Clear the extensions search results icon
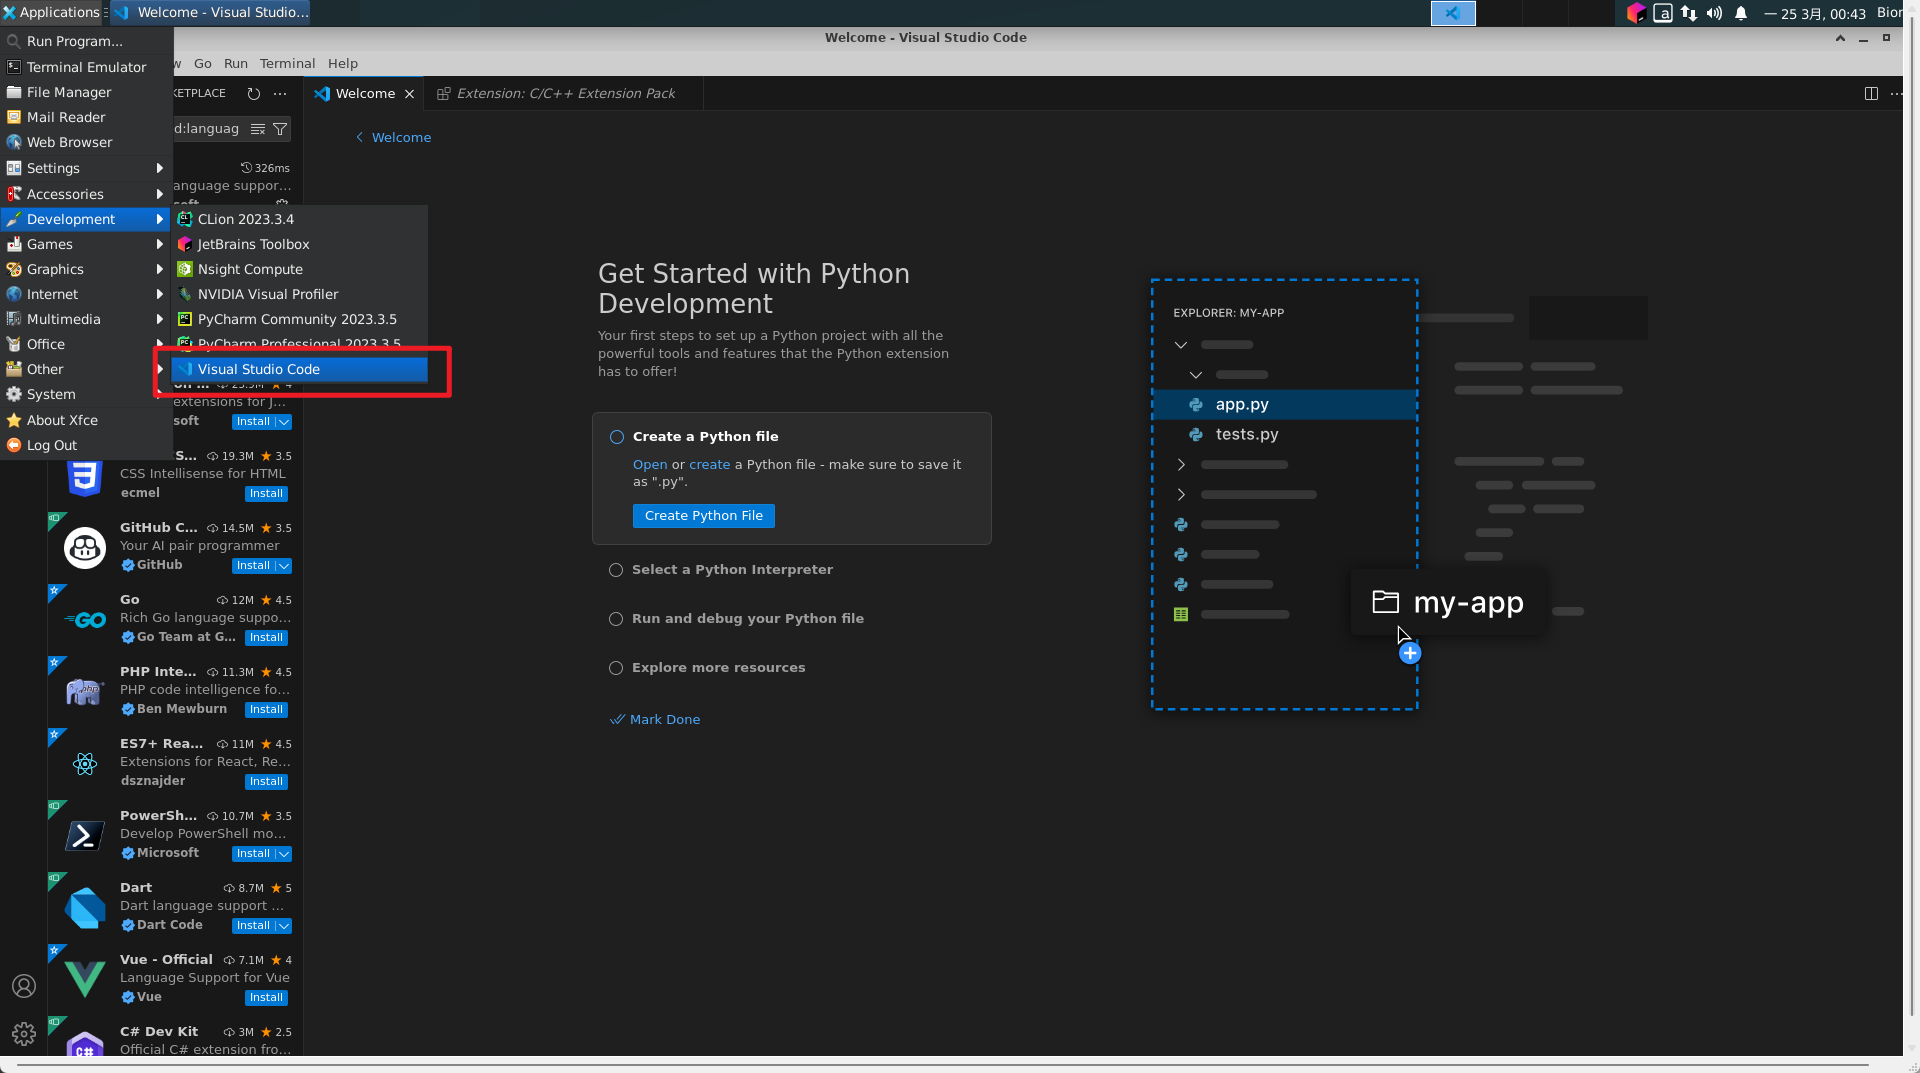This screenshot has width=1920, height=1073. pyautogui.click(x=258, y=129)
